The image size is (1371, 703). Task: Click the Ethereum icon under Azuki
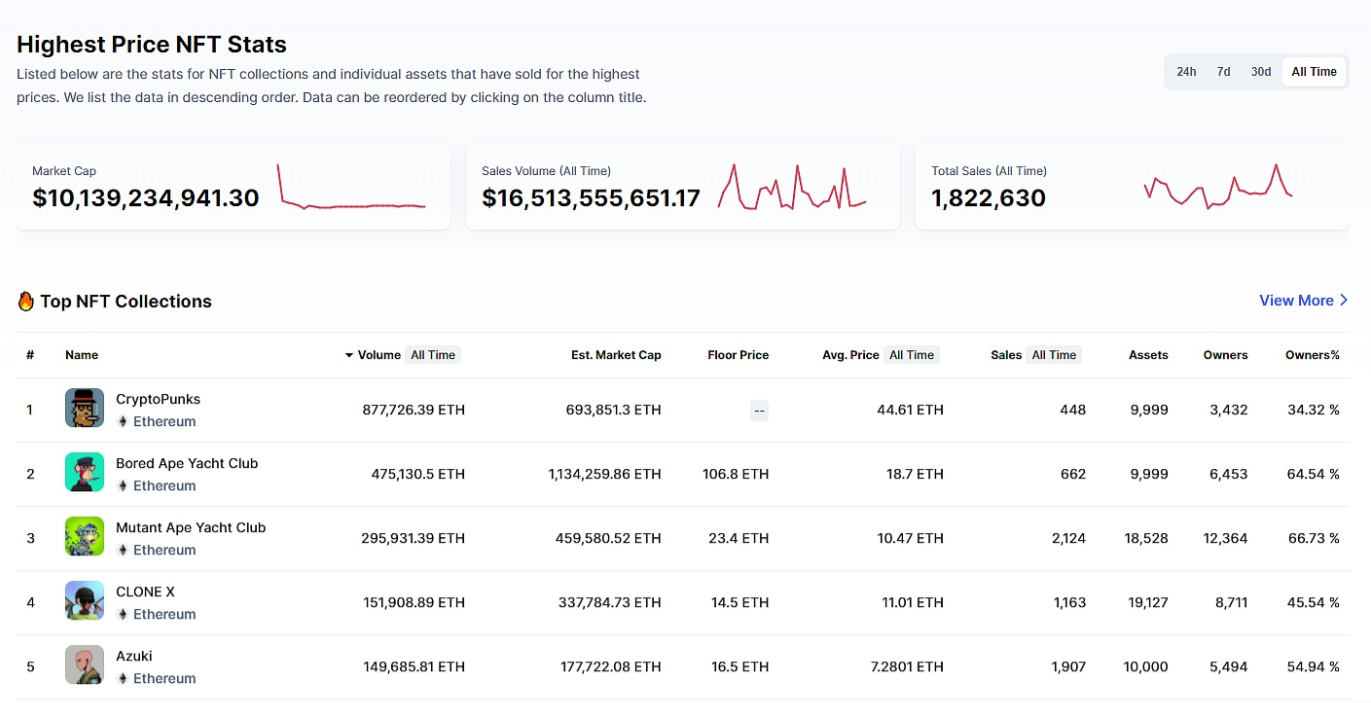tap(123, 679)
